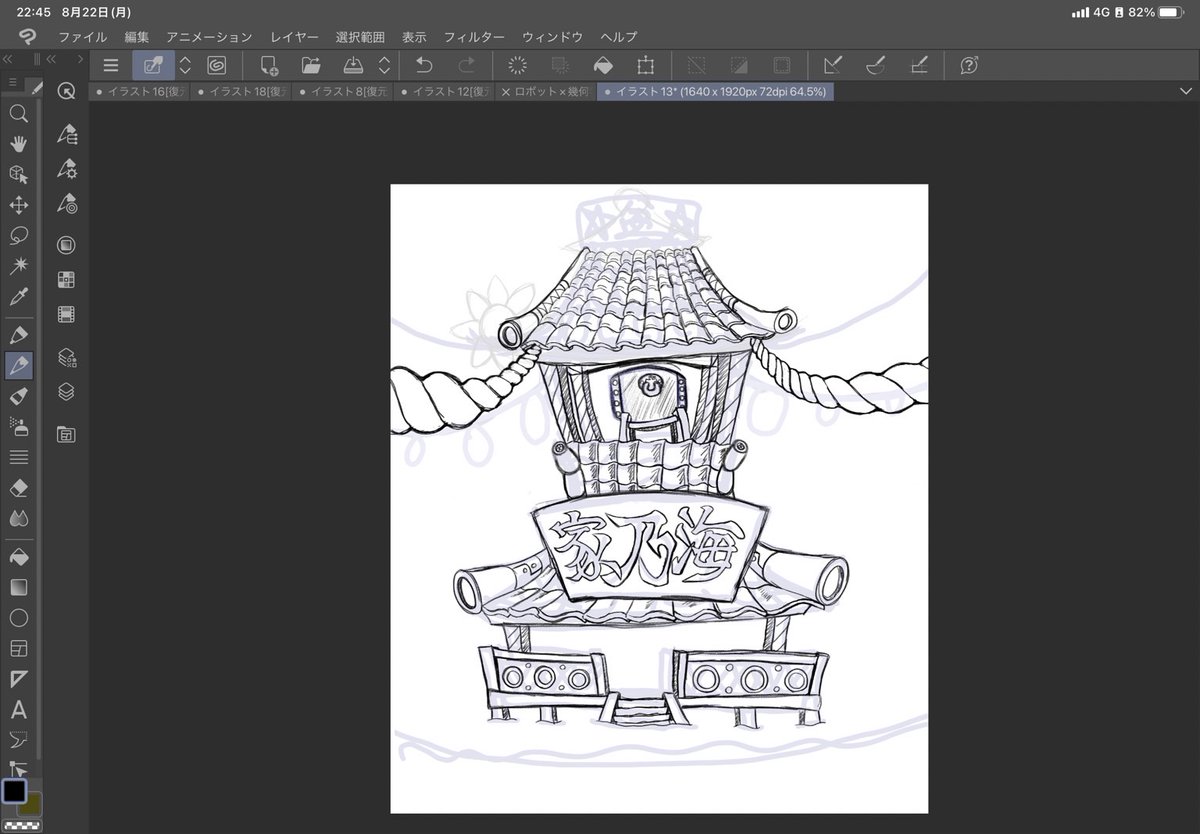Open the Tool Property palette
The width and height of the screenshot is (1200, 834).
pyautogui.click(x=66, y=168)
